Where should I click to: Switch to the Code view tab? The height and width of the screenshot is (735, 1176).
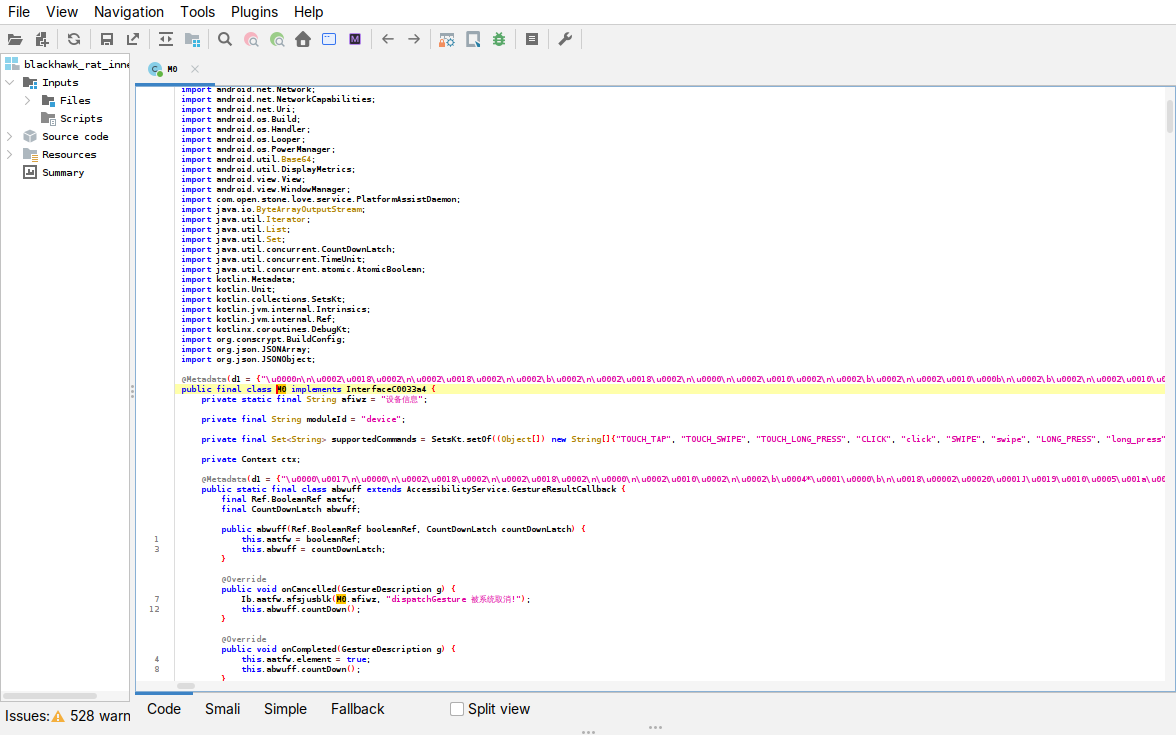(164, 709)
